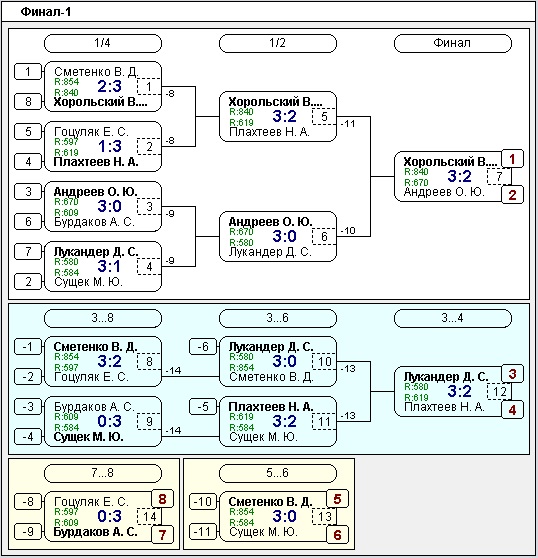
Task: Click the 1st place badge
Action: click(x=512, y=159)
